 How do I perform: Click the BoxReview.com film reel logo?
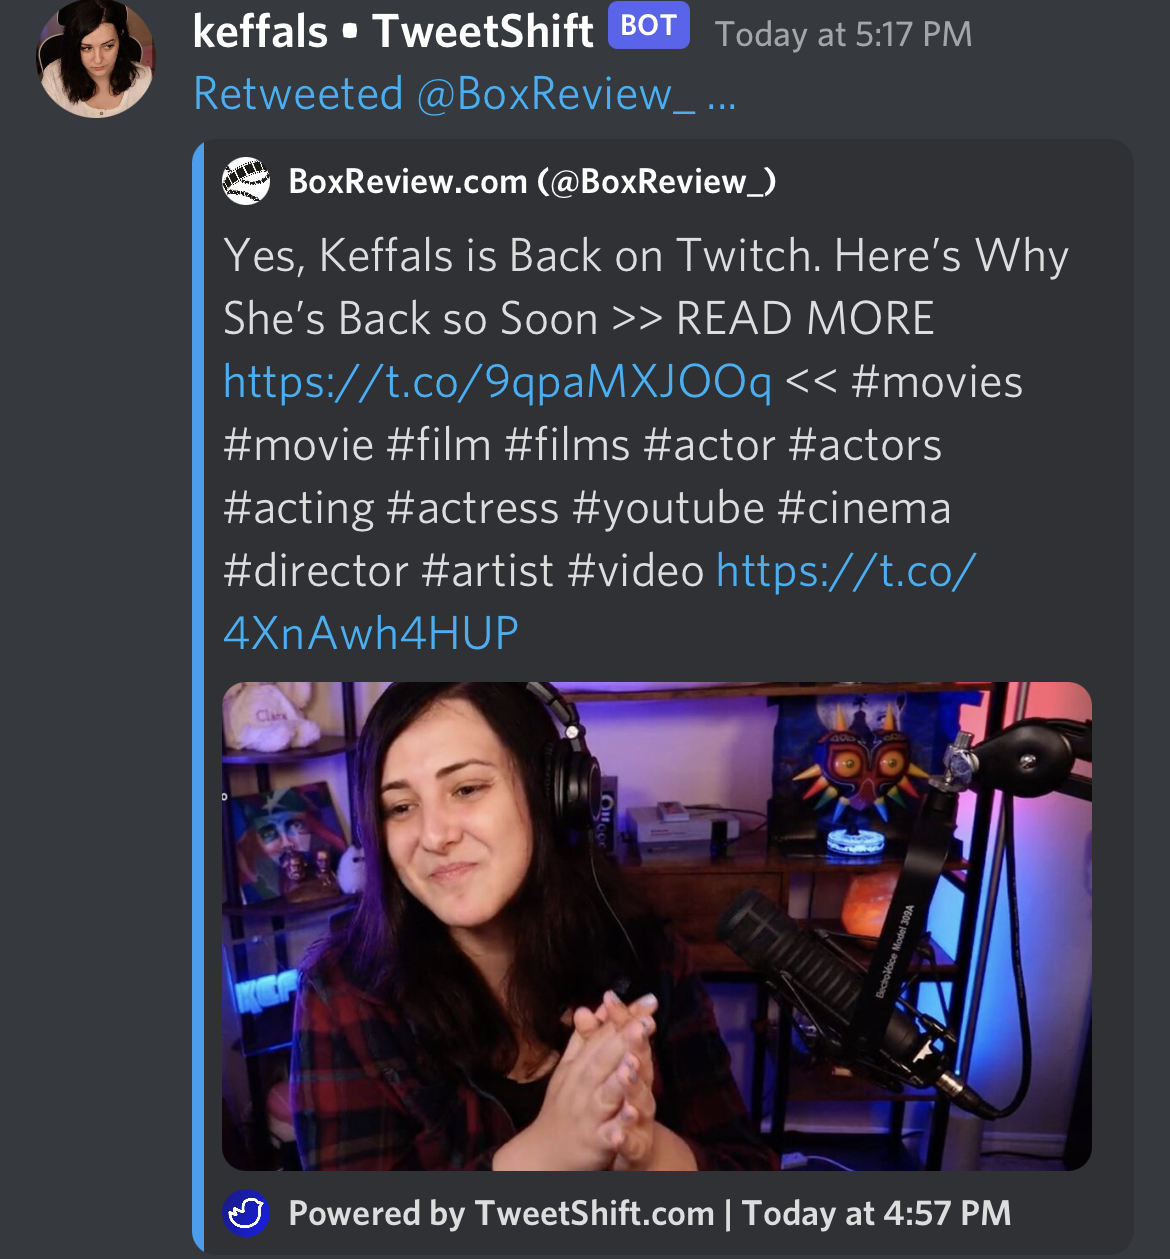[x=246, y=181]
